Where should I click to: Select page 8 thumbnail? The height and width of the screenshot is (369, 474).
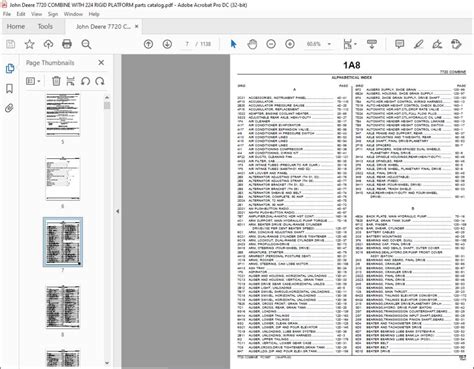tap(63, 307)
